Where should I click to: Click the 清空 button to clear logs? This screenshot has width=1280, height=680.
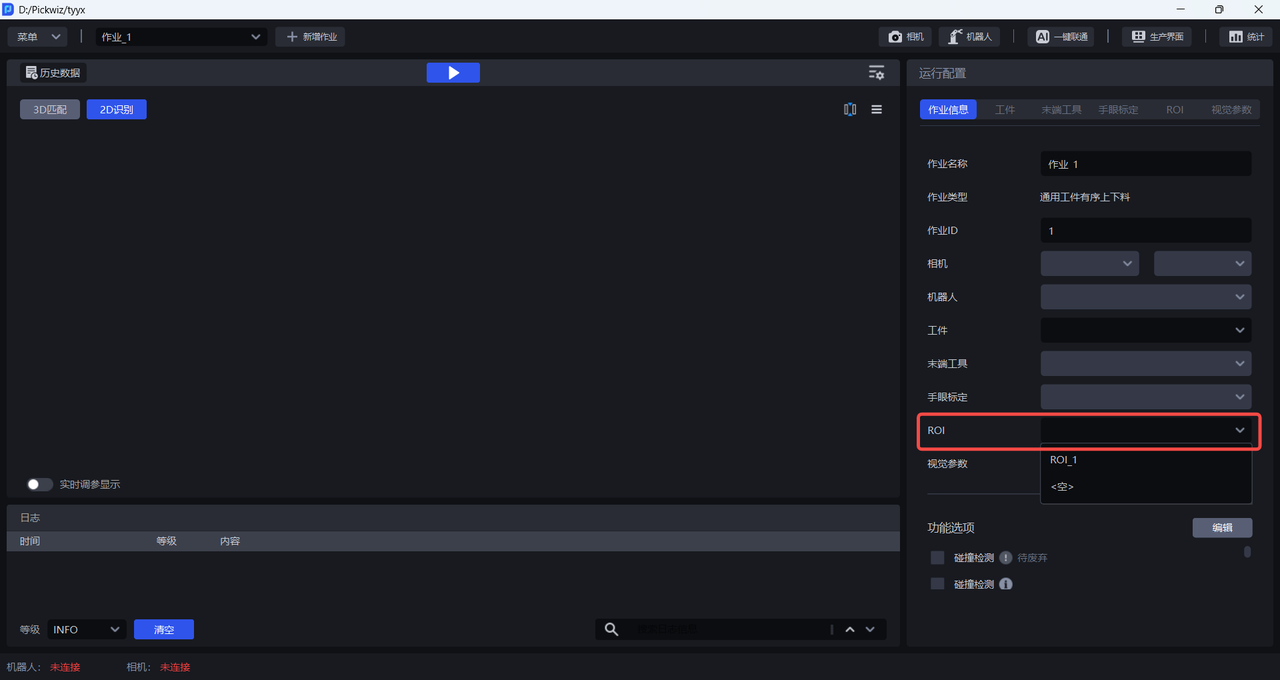(164, 629)
